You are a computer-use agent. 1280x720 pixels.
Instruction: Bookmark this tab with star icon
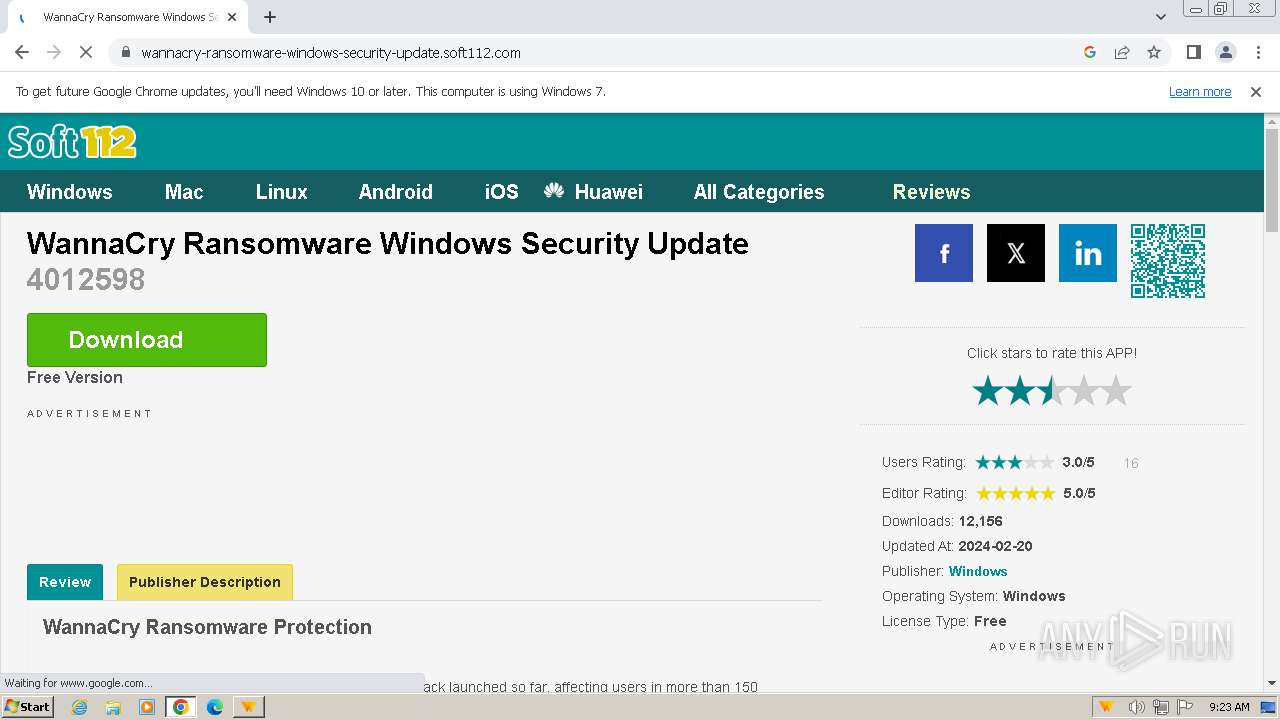[1154, 52]
